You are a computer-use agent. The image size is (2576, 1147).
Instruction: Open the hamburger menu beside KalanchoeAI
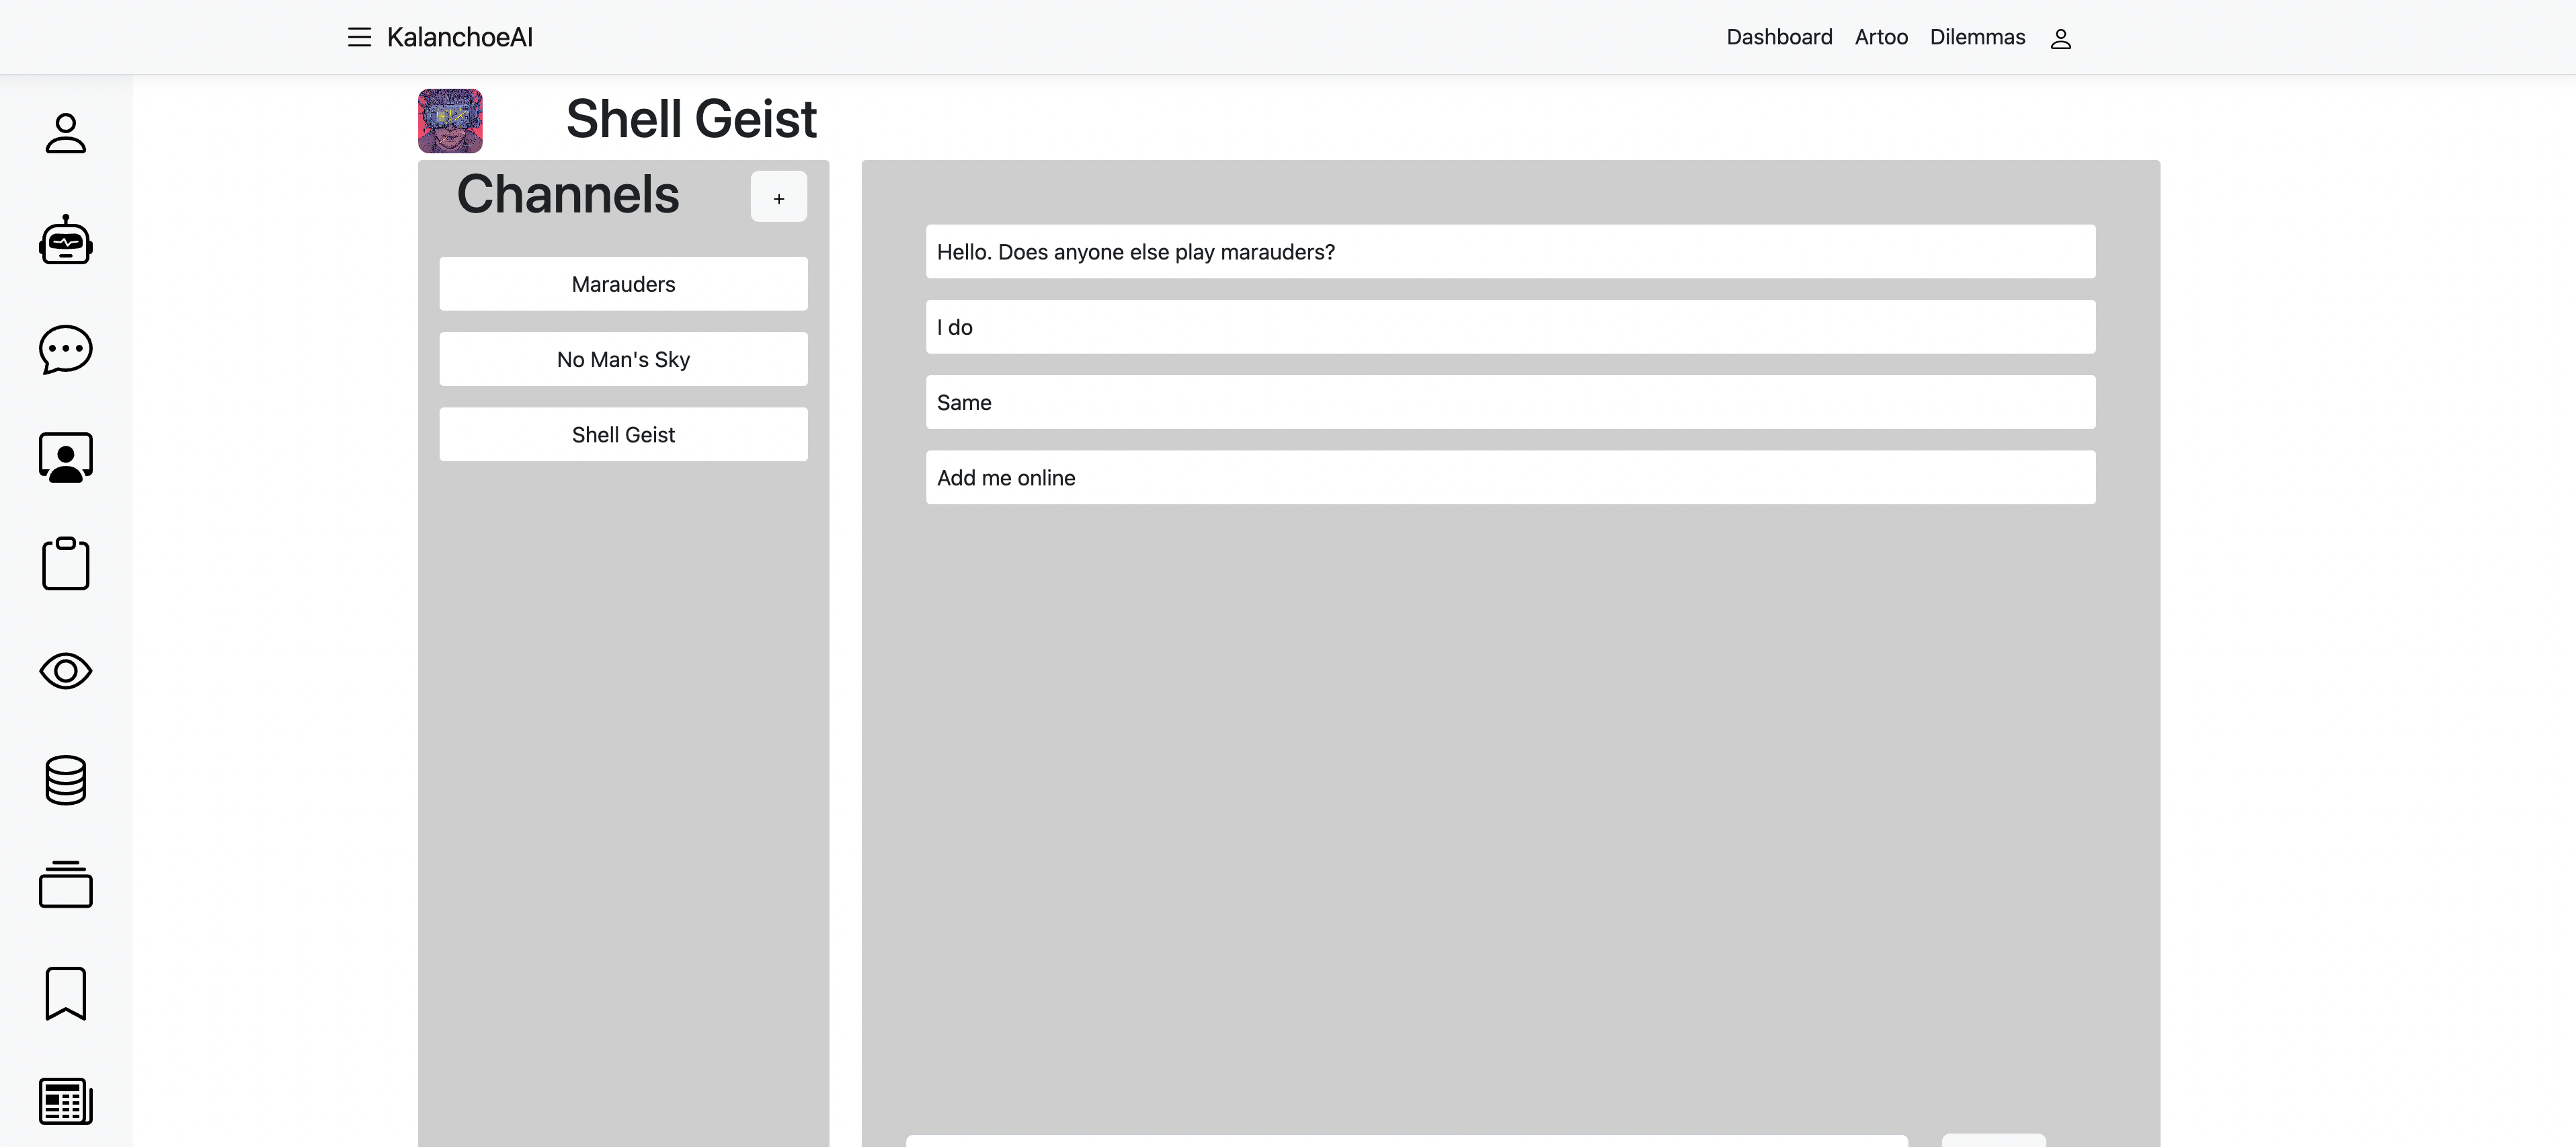359,37
